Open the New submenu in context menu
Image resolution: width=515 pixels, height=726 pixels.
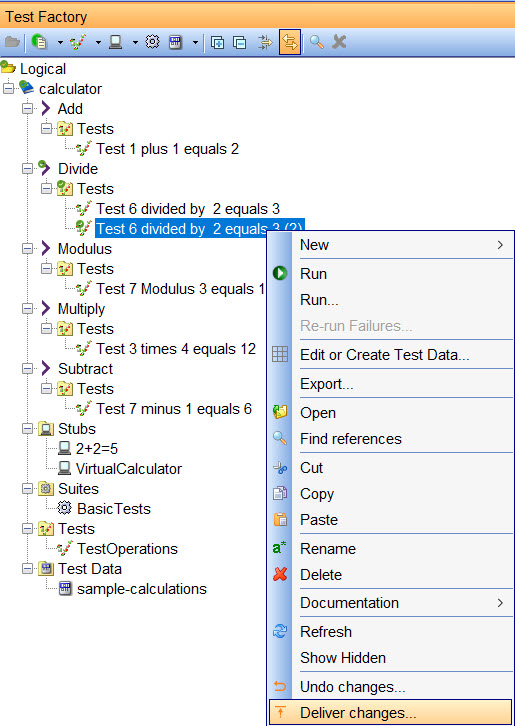(x=391, y=244)
